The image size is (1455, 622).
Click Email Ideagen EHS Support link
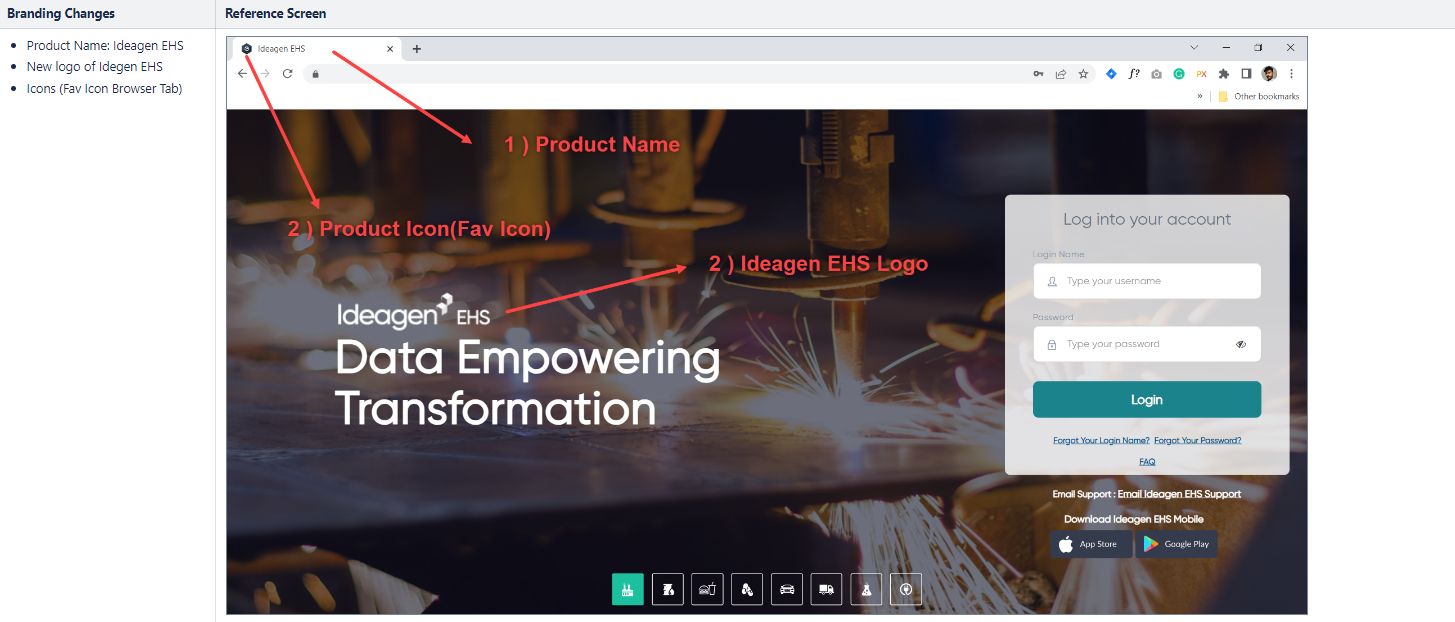1179,494
